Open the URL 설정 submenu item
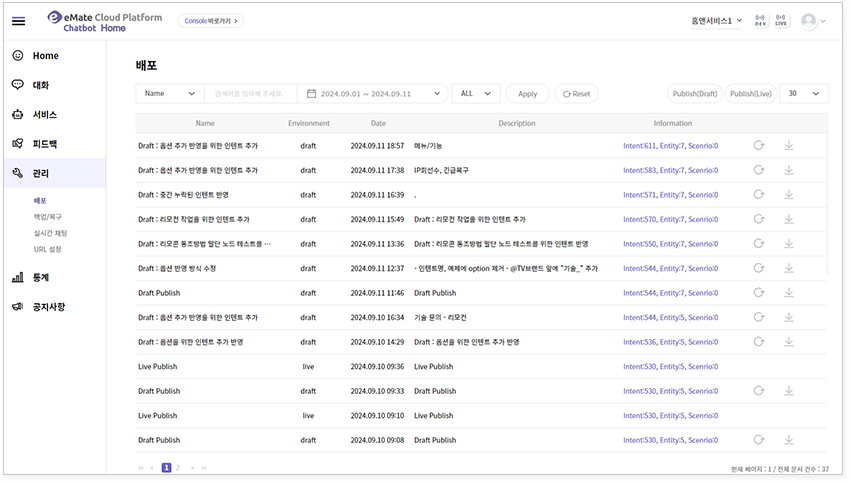Image resolution: width=850 pixels, height=483 pixels. click(x=47, y=249)
